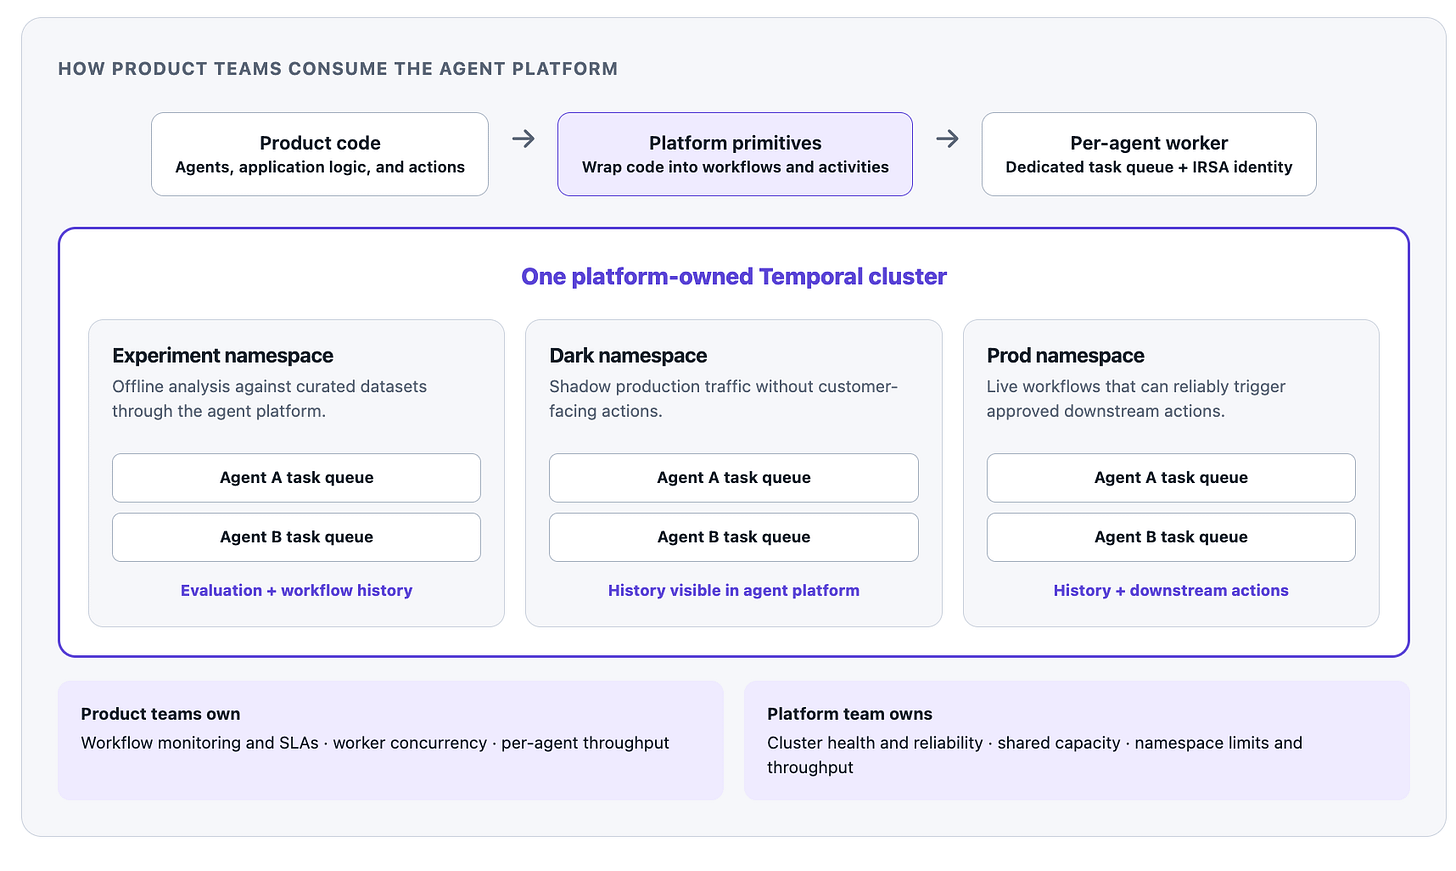This screenshot has height=871, width=1456.
Task: Click Agent B task queue in Prod namespace
Action: coord(1171,537)
